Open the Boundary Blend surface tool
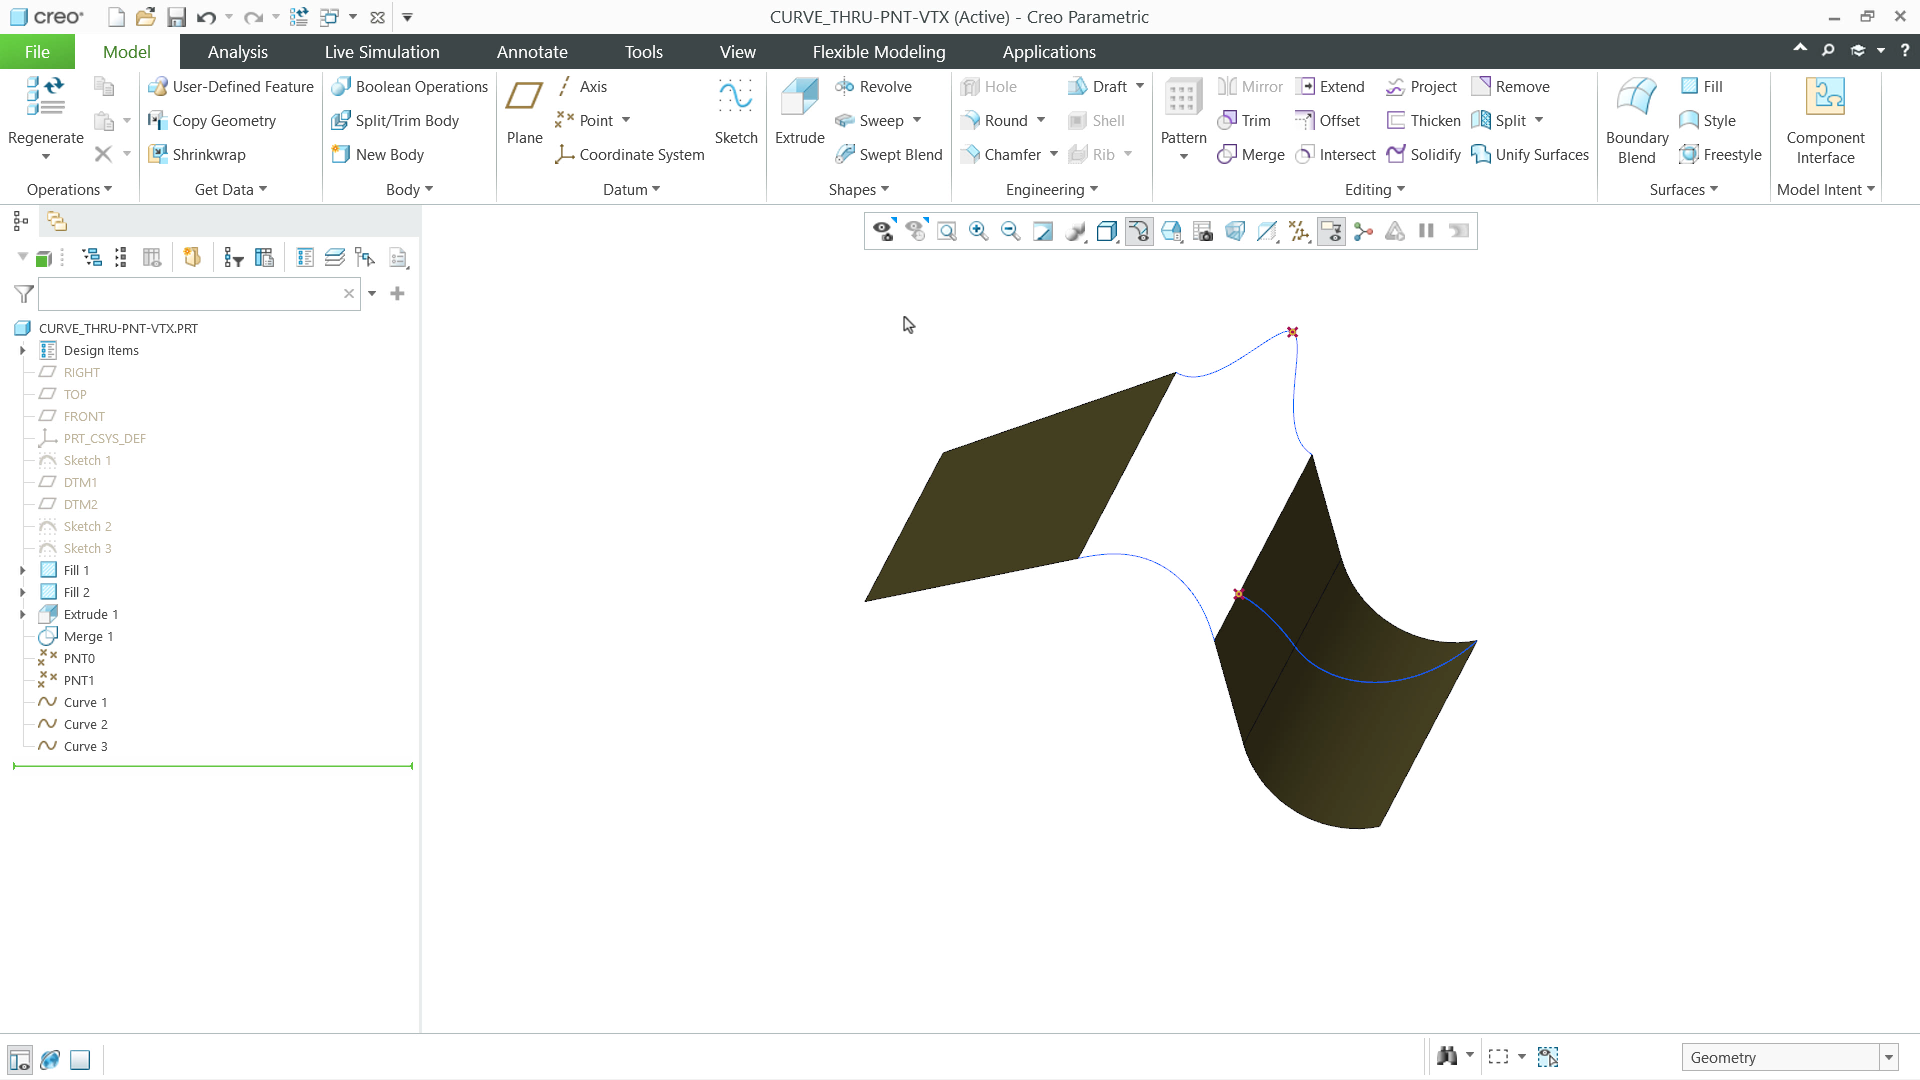Screen dimensions: 1920x1080 pos(1637,120)
